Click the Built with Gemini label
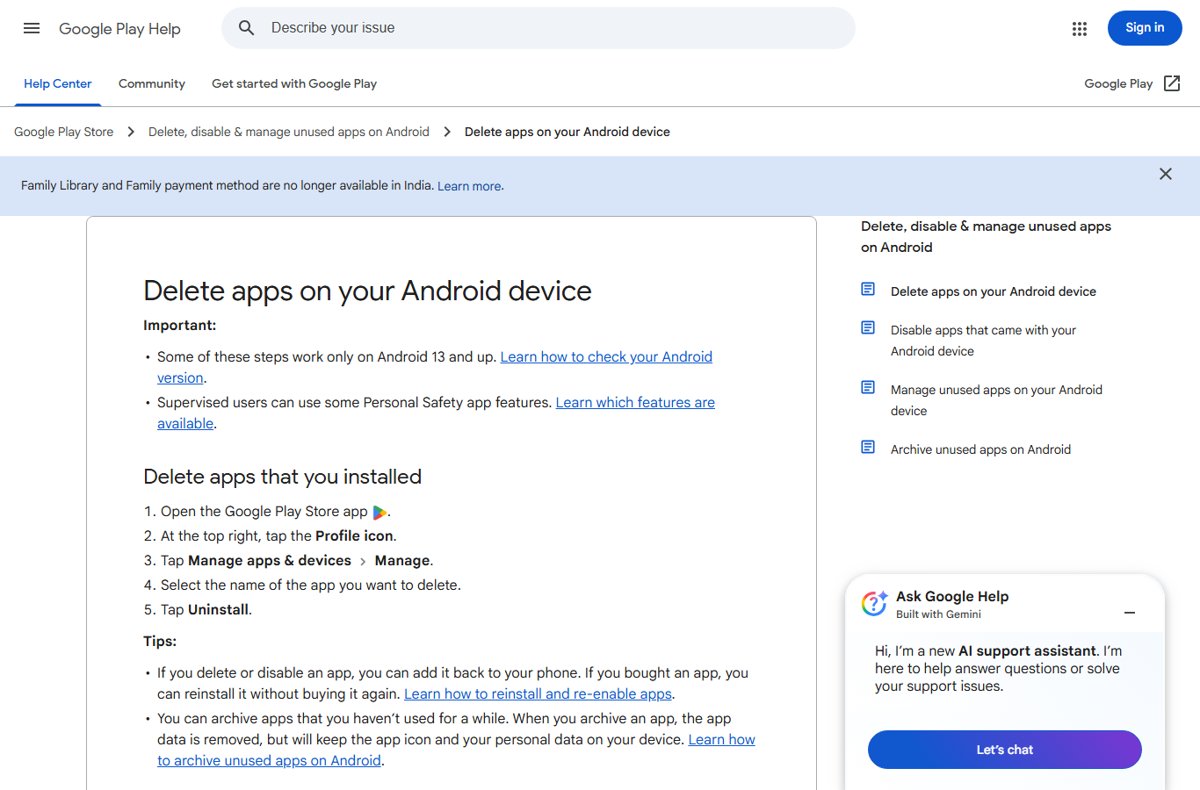Image resolution: width=1200 pixels, height=790 pixels. tap(938, 615)
